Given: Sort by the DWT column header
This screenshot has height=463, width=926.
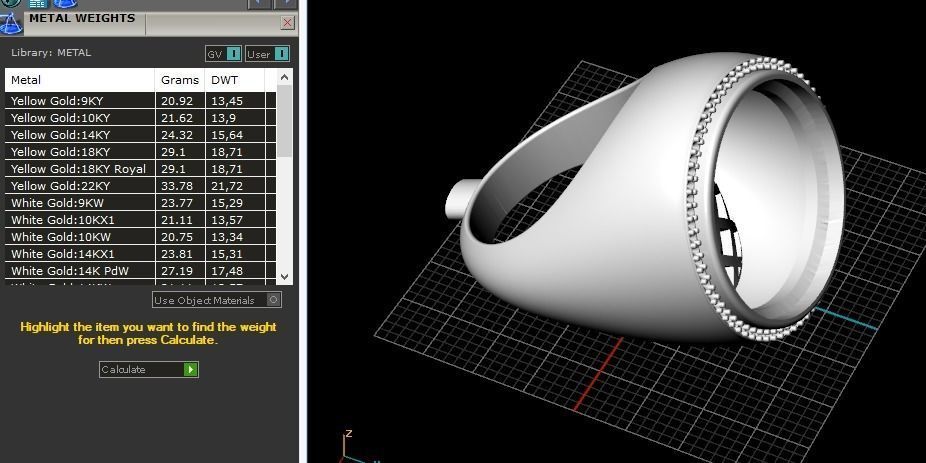Looking at the screenshot, I should (234, 80).
